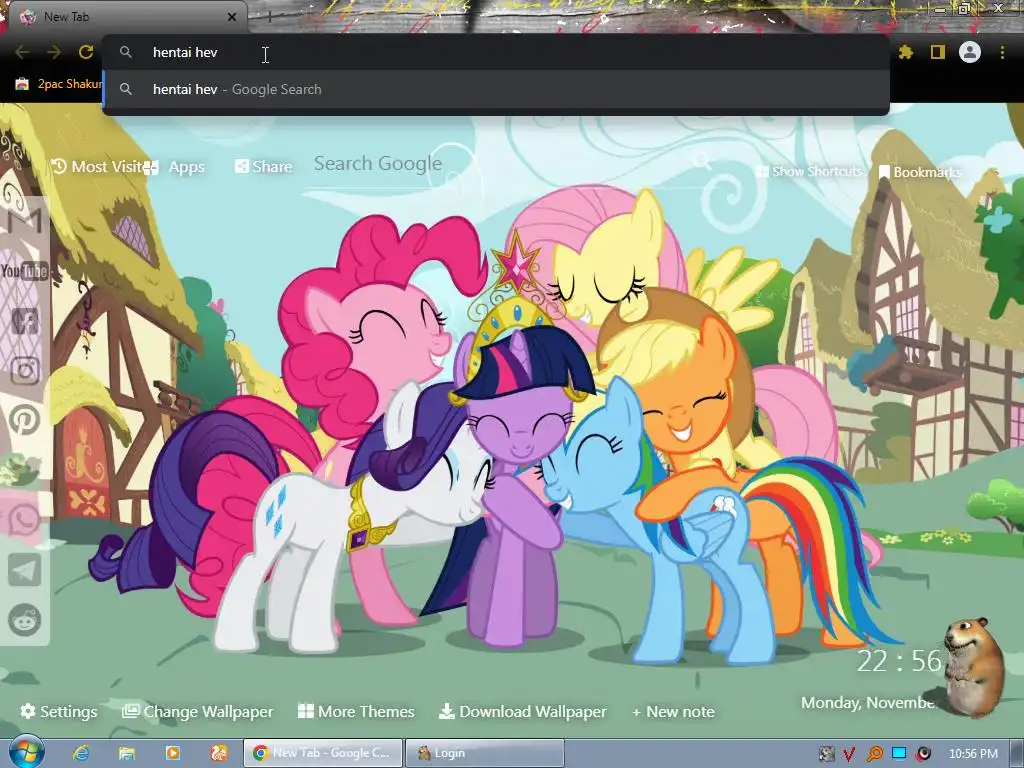
Task: Click the hamster mascot widget
Action: coord(974,666)
